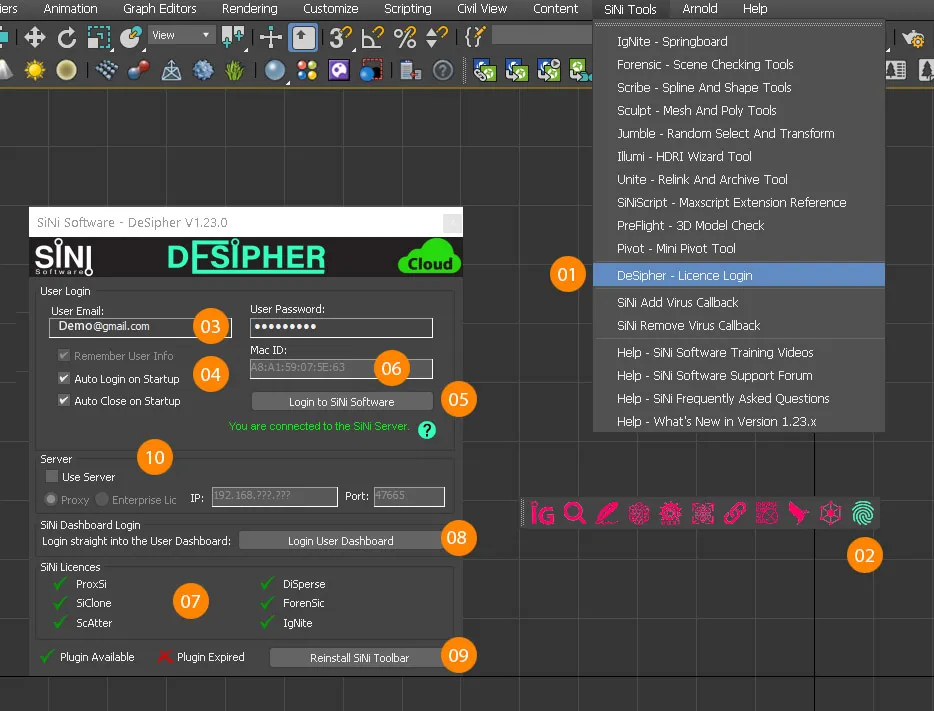Click the named selection sets field in toolbar

(x=542, y=35)
